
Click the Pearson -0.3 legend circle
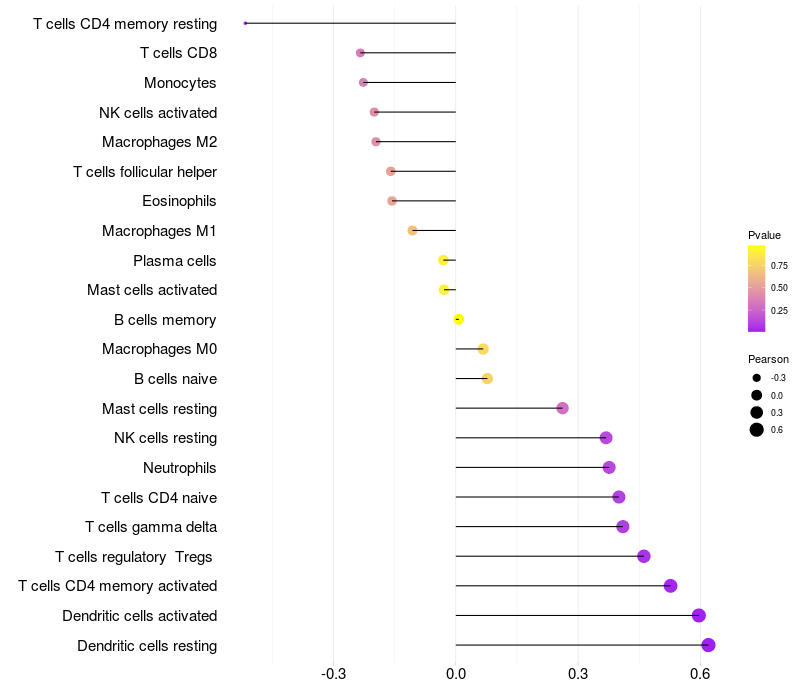pos(757,378)
